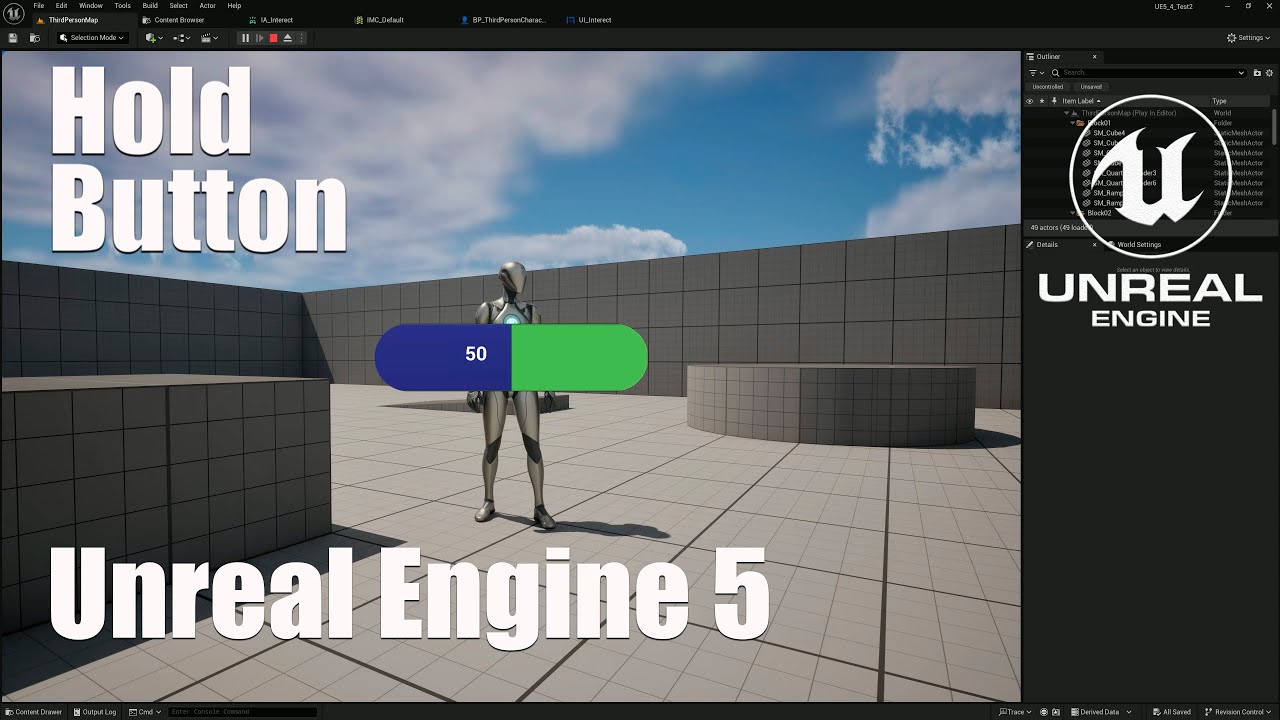Click the Save current level icon
The width and height of the screenshot is (1280, 720).
pos(13,38)
